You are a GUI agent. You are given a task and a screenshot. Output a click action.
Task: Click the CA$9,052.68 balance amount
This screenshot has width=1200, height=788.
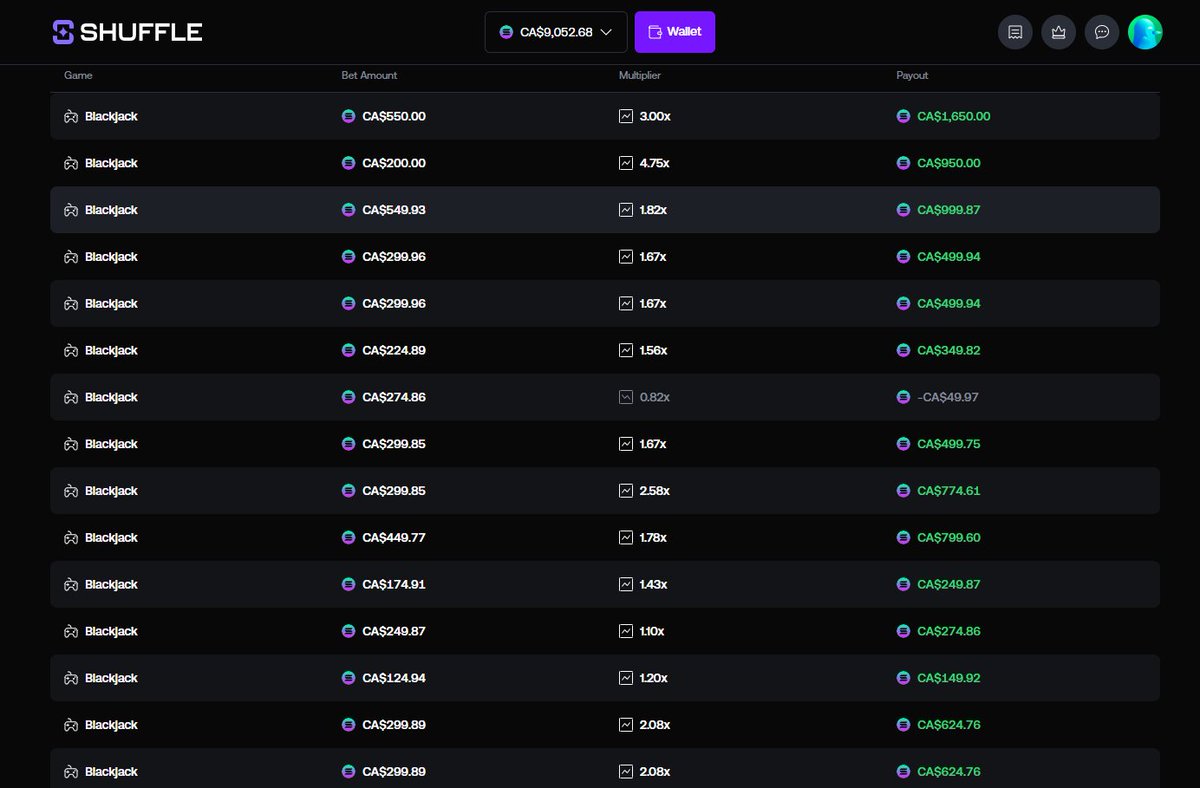point(556,32)
